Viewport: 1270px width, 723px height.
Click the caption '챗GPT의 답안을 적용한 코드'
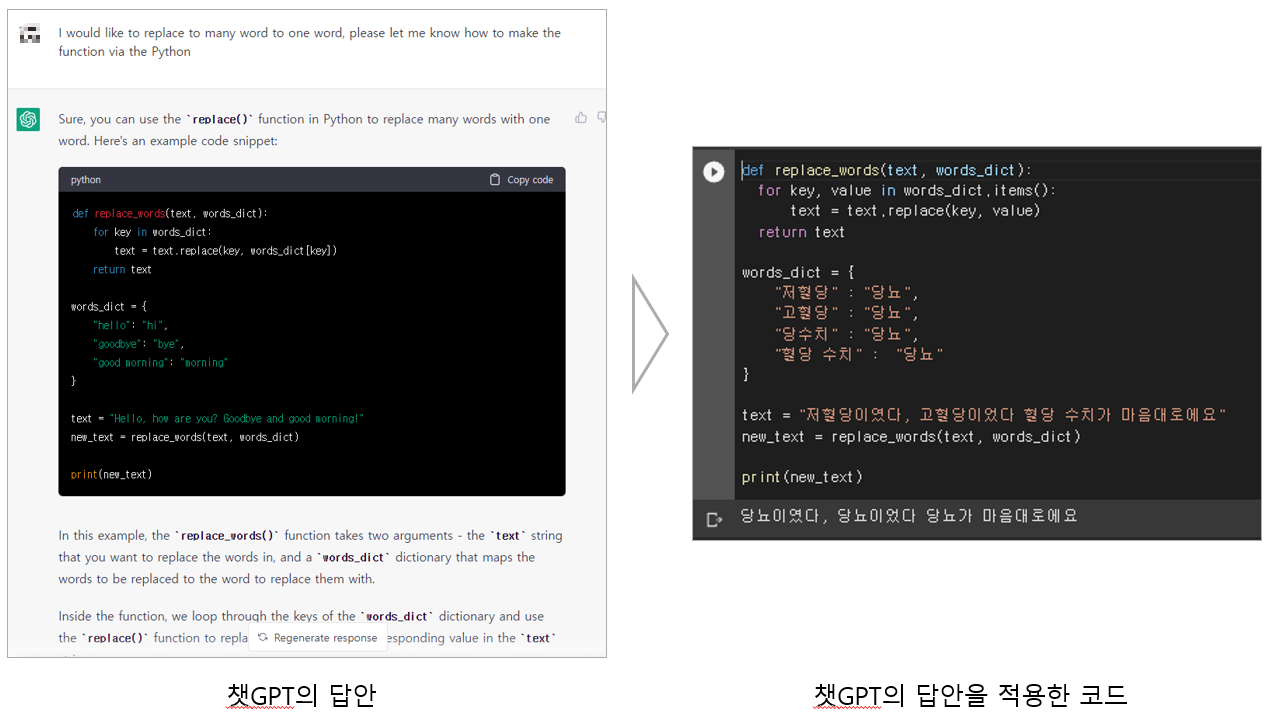(970, 695)
